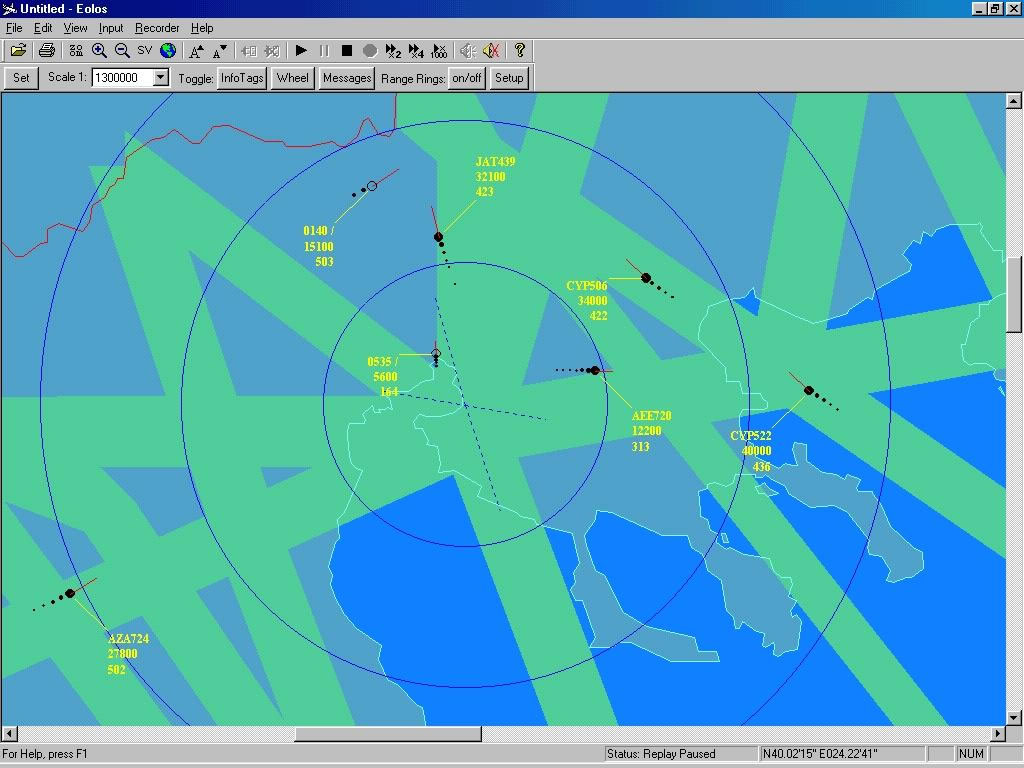The width and height of the screenshot is (1024, 768).
Task: Increase text size with larger A icon
Action: (196, 50)
